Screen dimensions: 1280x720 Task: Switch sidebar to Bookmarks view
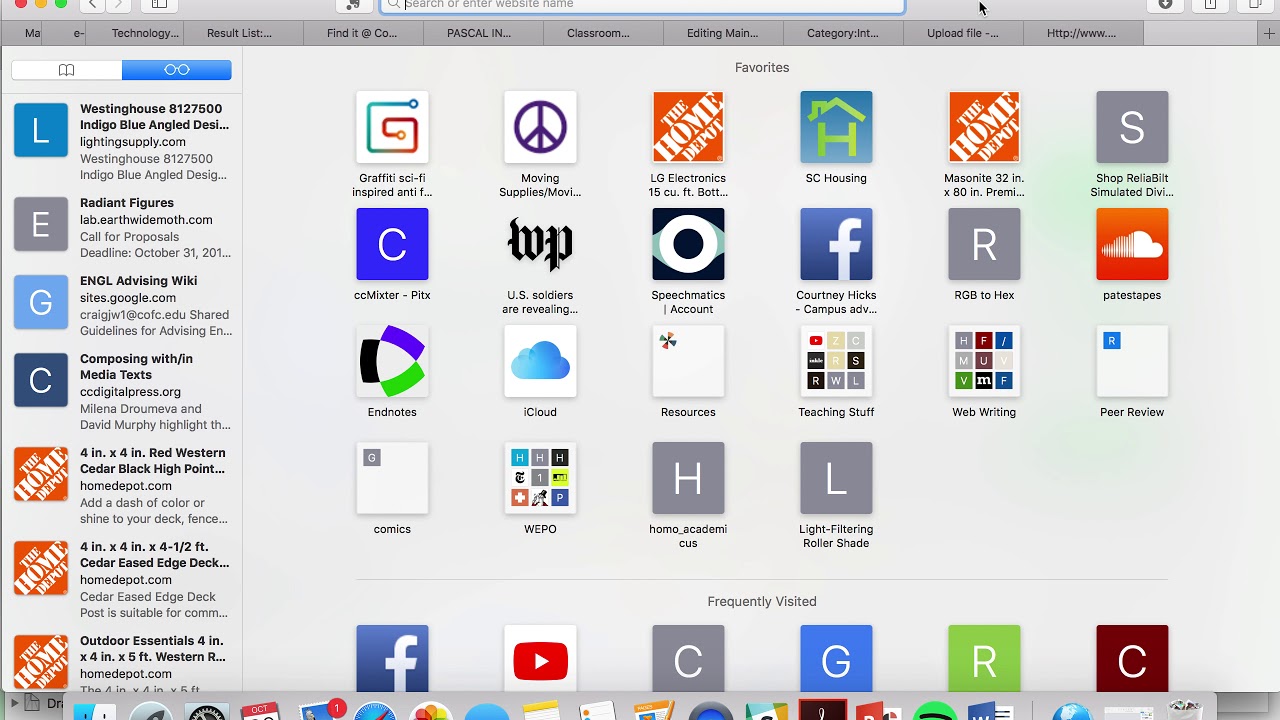point(67,70)
